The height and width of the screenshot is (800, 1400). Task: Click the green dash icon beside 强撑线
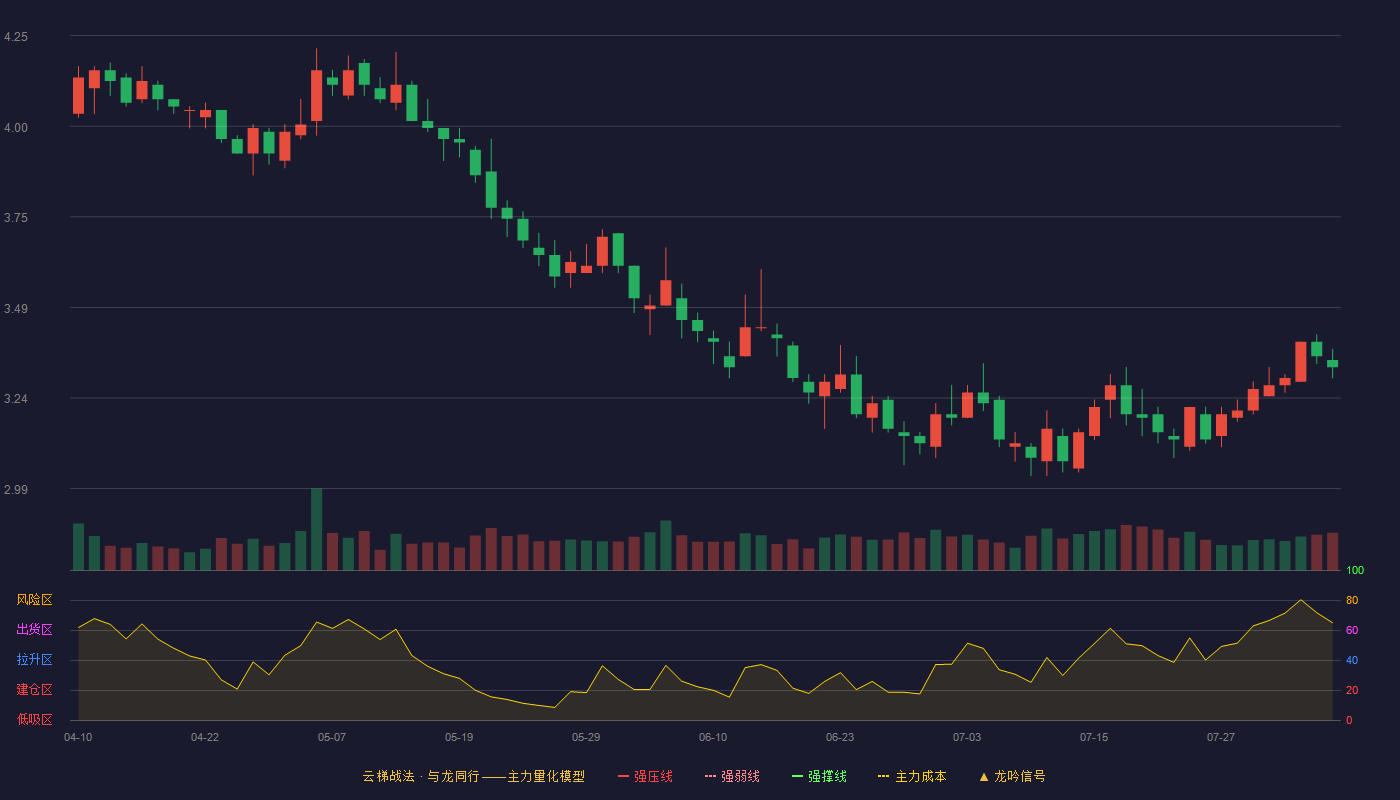tap(798, 776)
